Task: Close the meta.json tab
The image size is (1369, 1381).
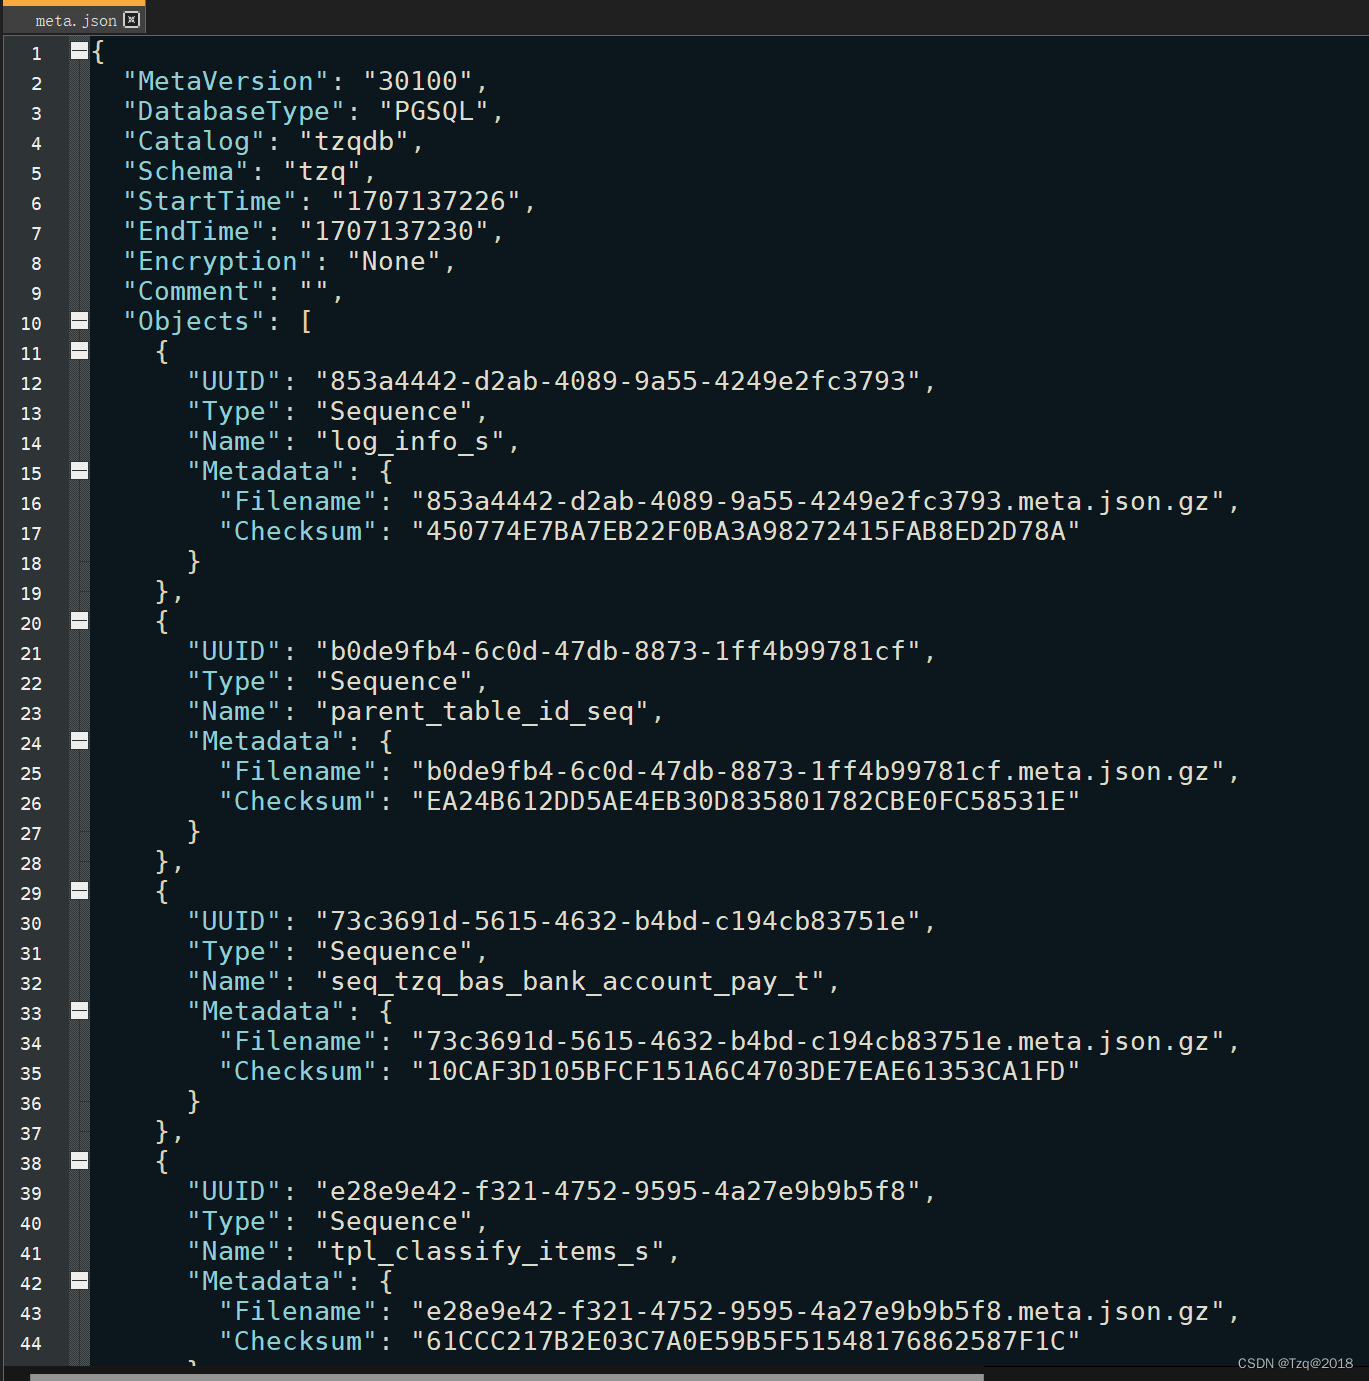Action: tap(132, 19)
